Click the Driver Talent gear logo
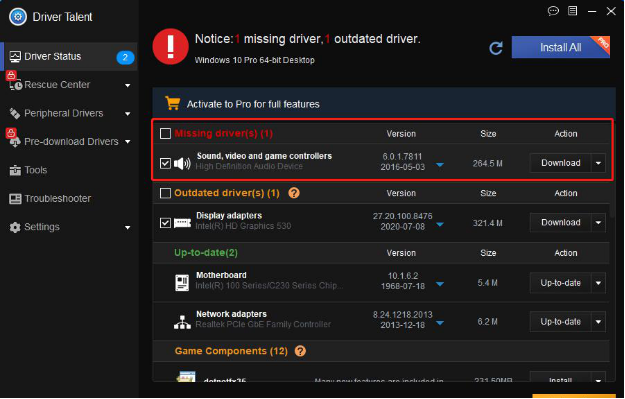 (18, 17)
